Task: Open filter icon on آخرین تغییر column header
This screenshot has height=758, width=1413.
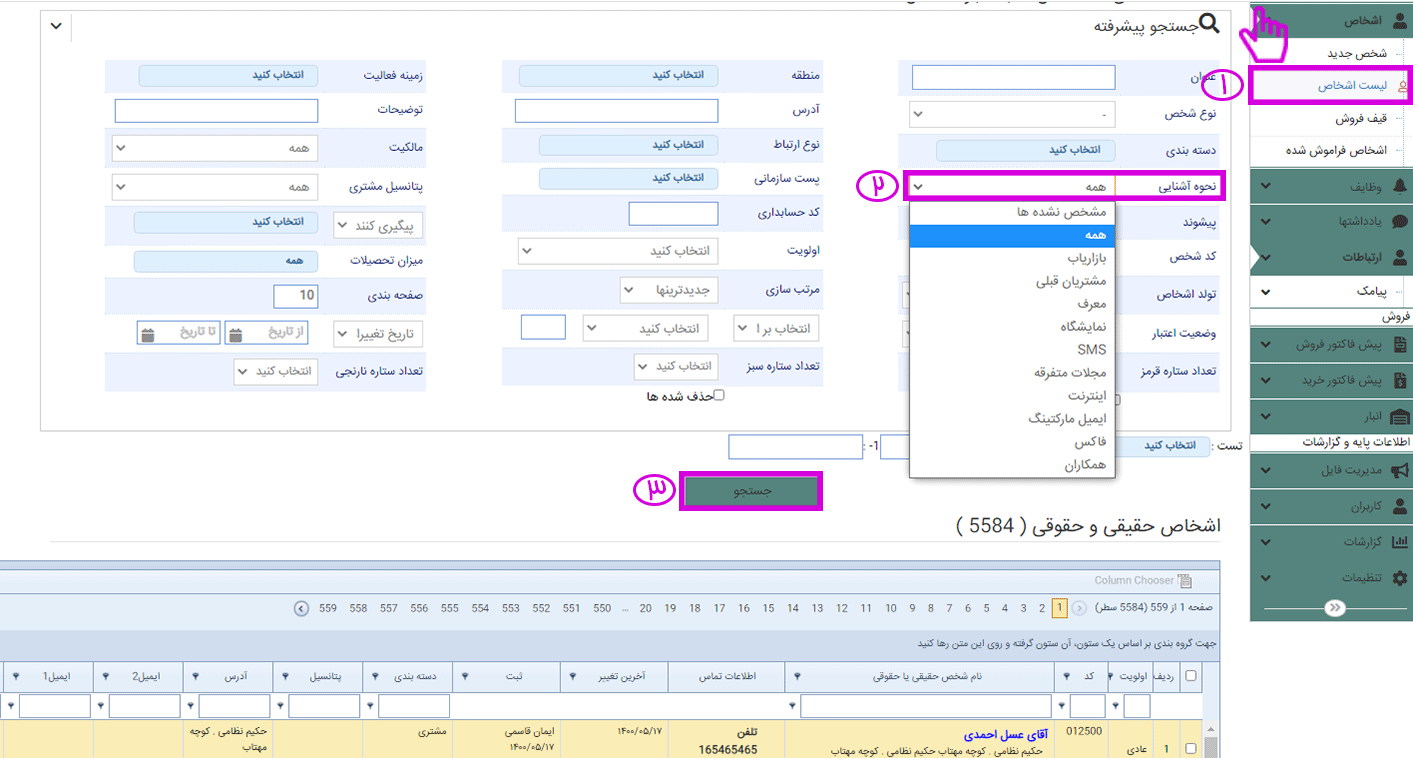Action: tap(573, 677)
